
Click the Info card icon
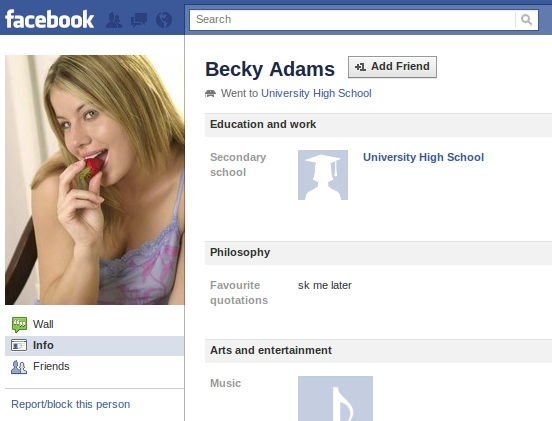tap(19, 345)
